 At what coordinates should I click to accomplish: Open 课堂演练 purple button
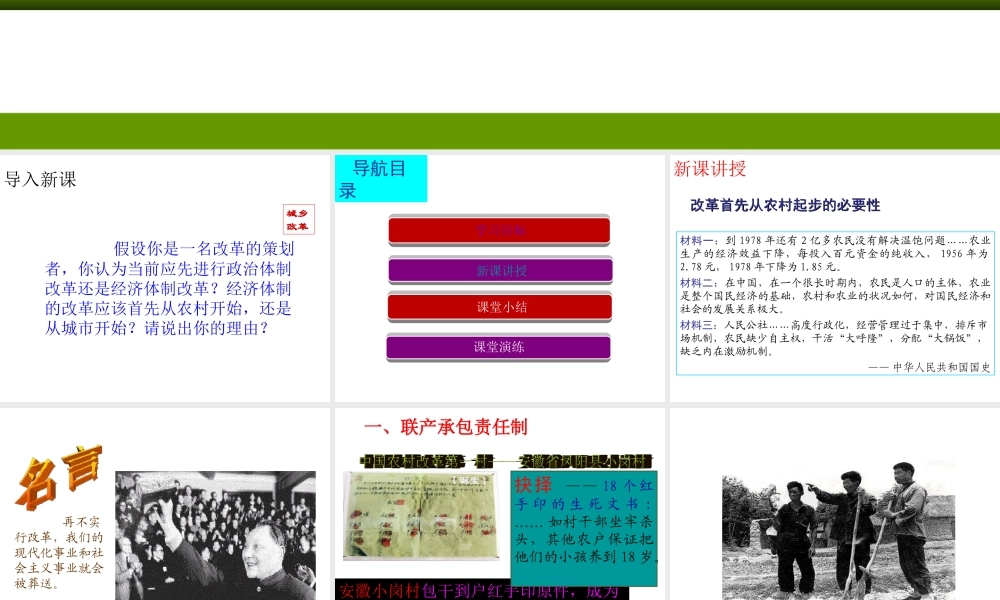pos(498,347)
